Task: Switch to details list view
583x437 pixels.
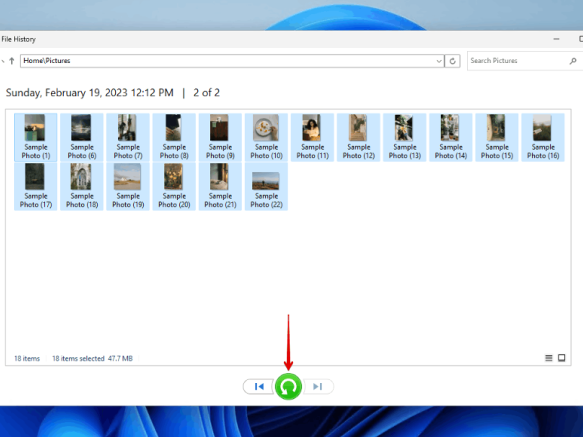Action: [548, 358]
